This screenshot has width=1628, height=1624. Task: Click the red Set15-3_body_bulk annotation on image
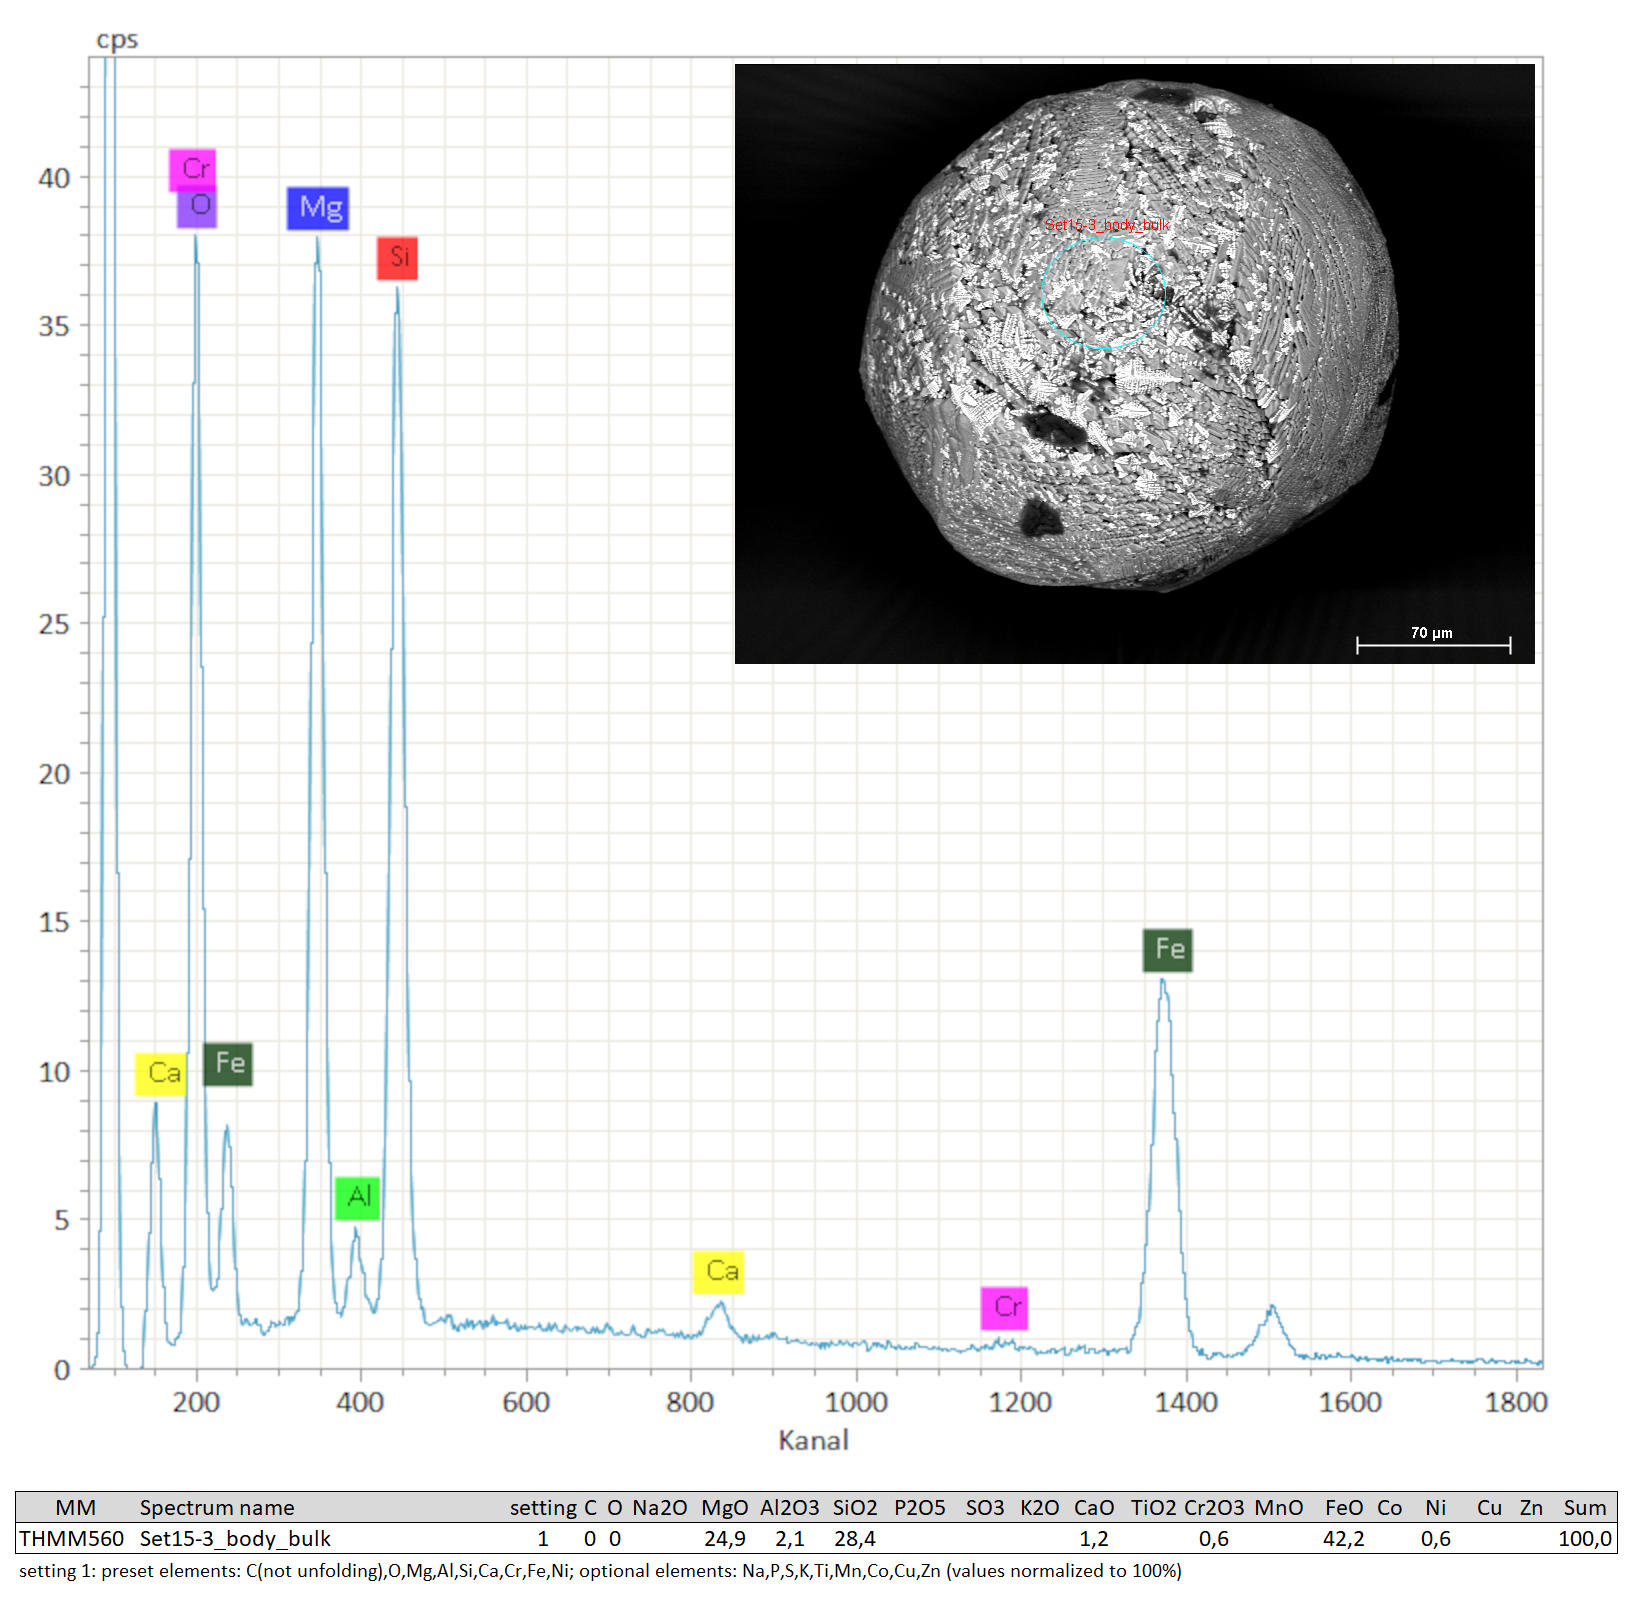1107,225
